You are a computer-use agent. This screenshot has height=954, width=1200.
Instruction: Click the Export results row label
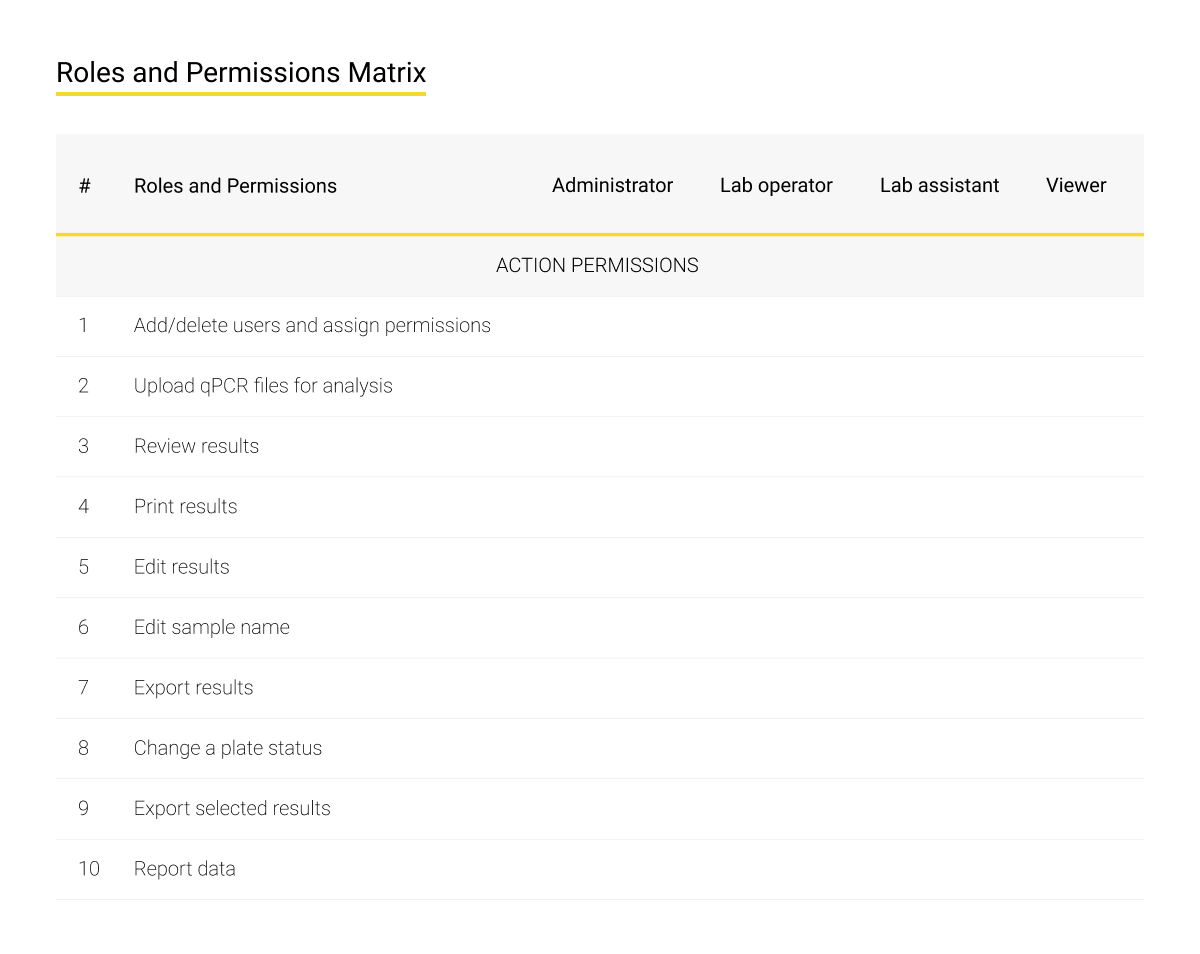193,688
